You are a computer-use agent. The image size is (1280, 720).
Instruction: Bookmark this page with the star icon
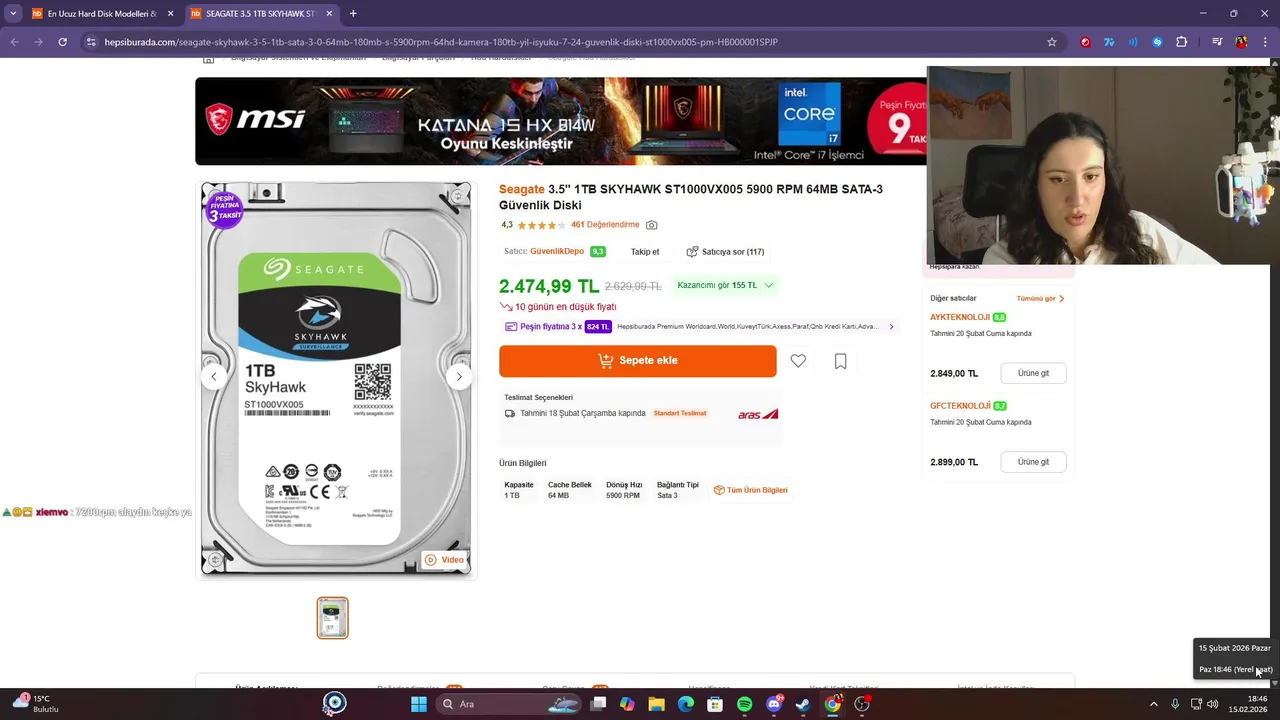(x=1051, y=42)
